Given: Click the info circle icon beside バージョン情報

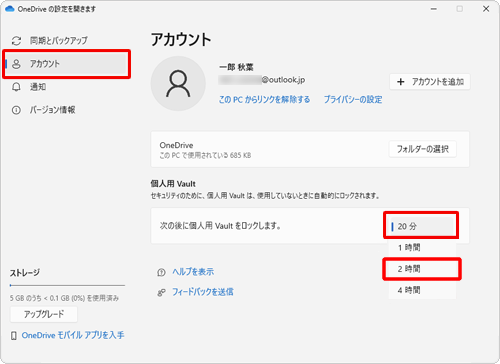Looking at the screenshot, I should point(16,110).
